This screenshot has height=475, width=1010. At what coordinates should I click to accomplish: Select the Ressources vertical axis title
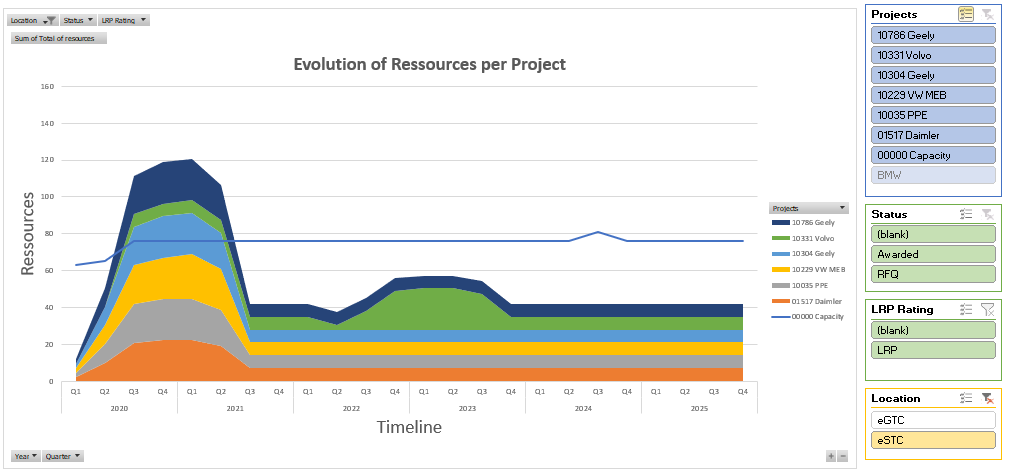coord(27,233)
